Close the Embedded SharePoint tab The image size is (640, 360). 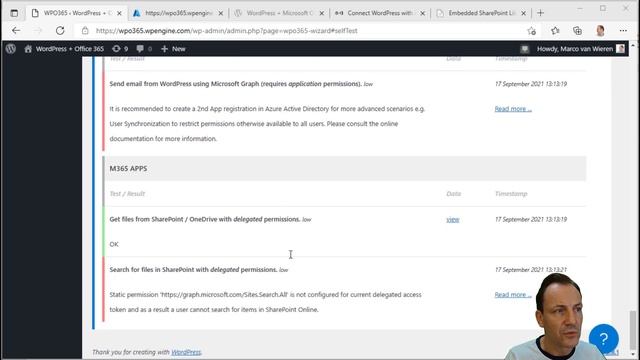523,13
